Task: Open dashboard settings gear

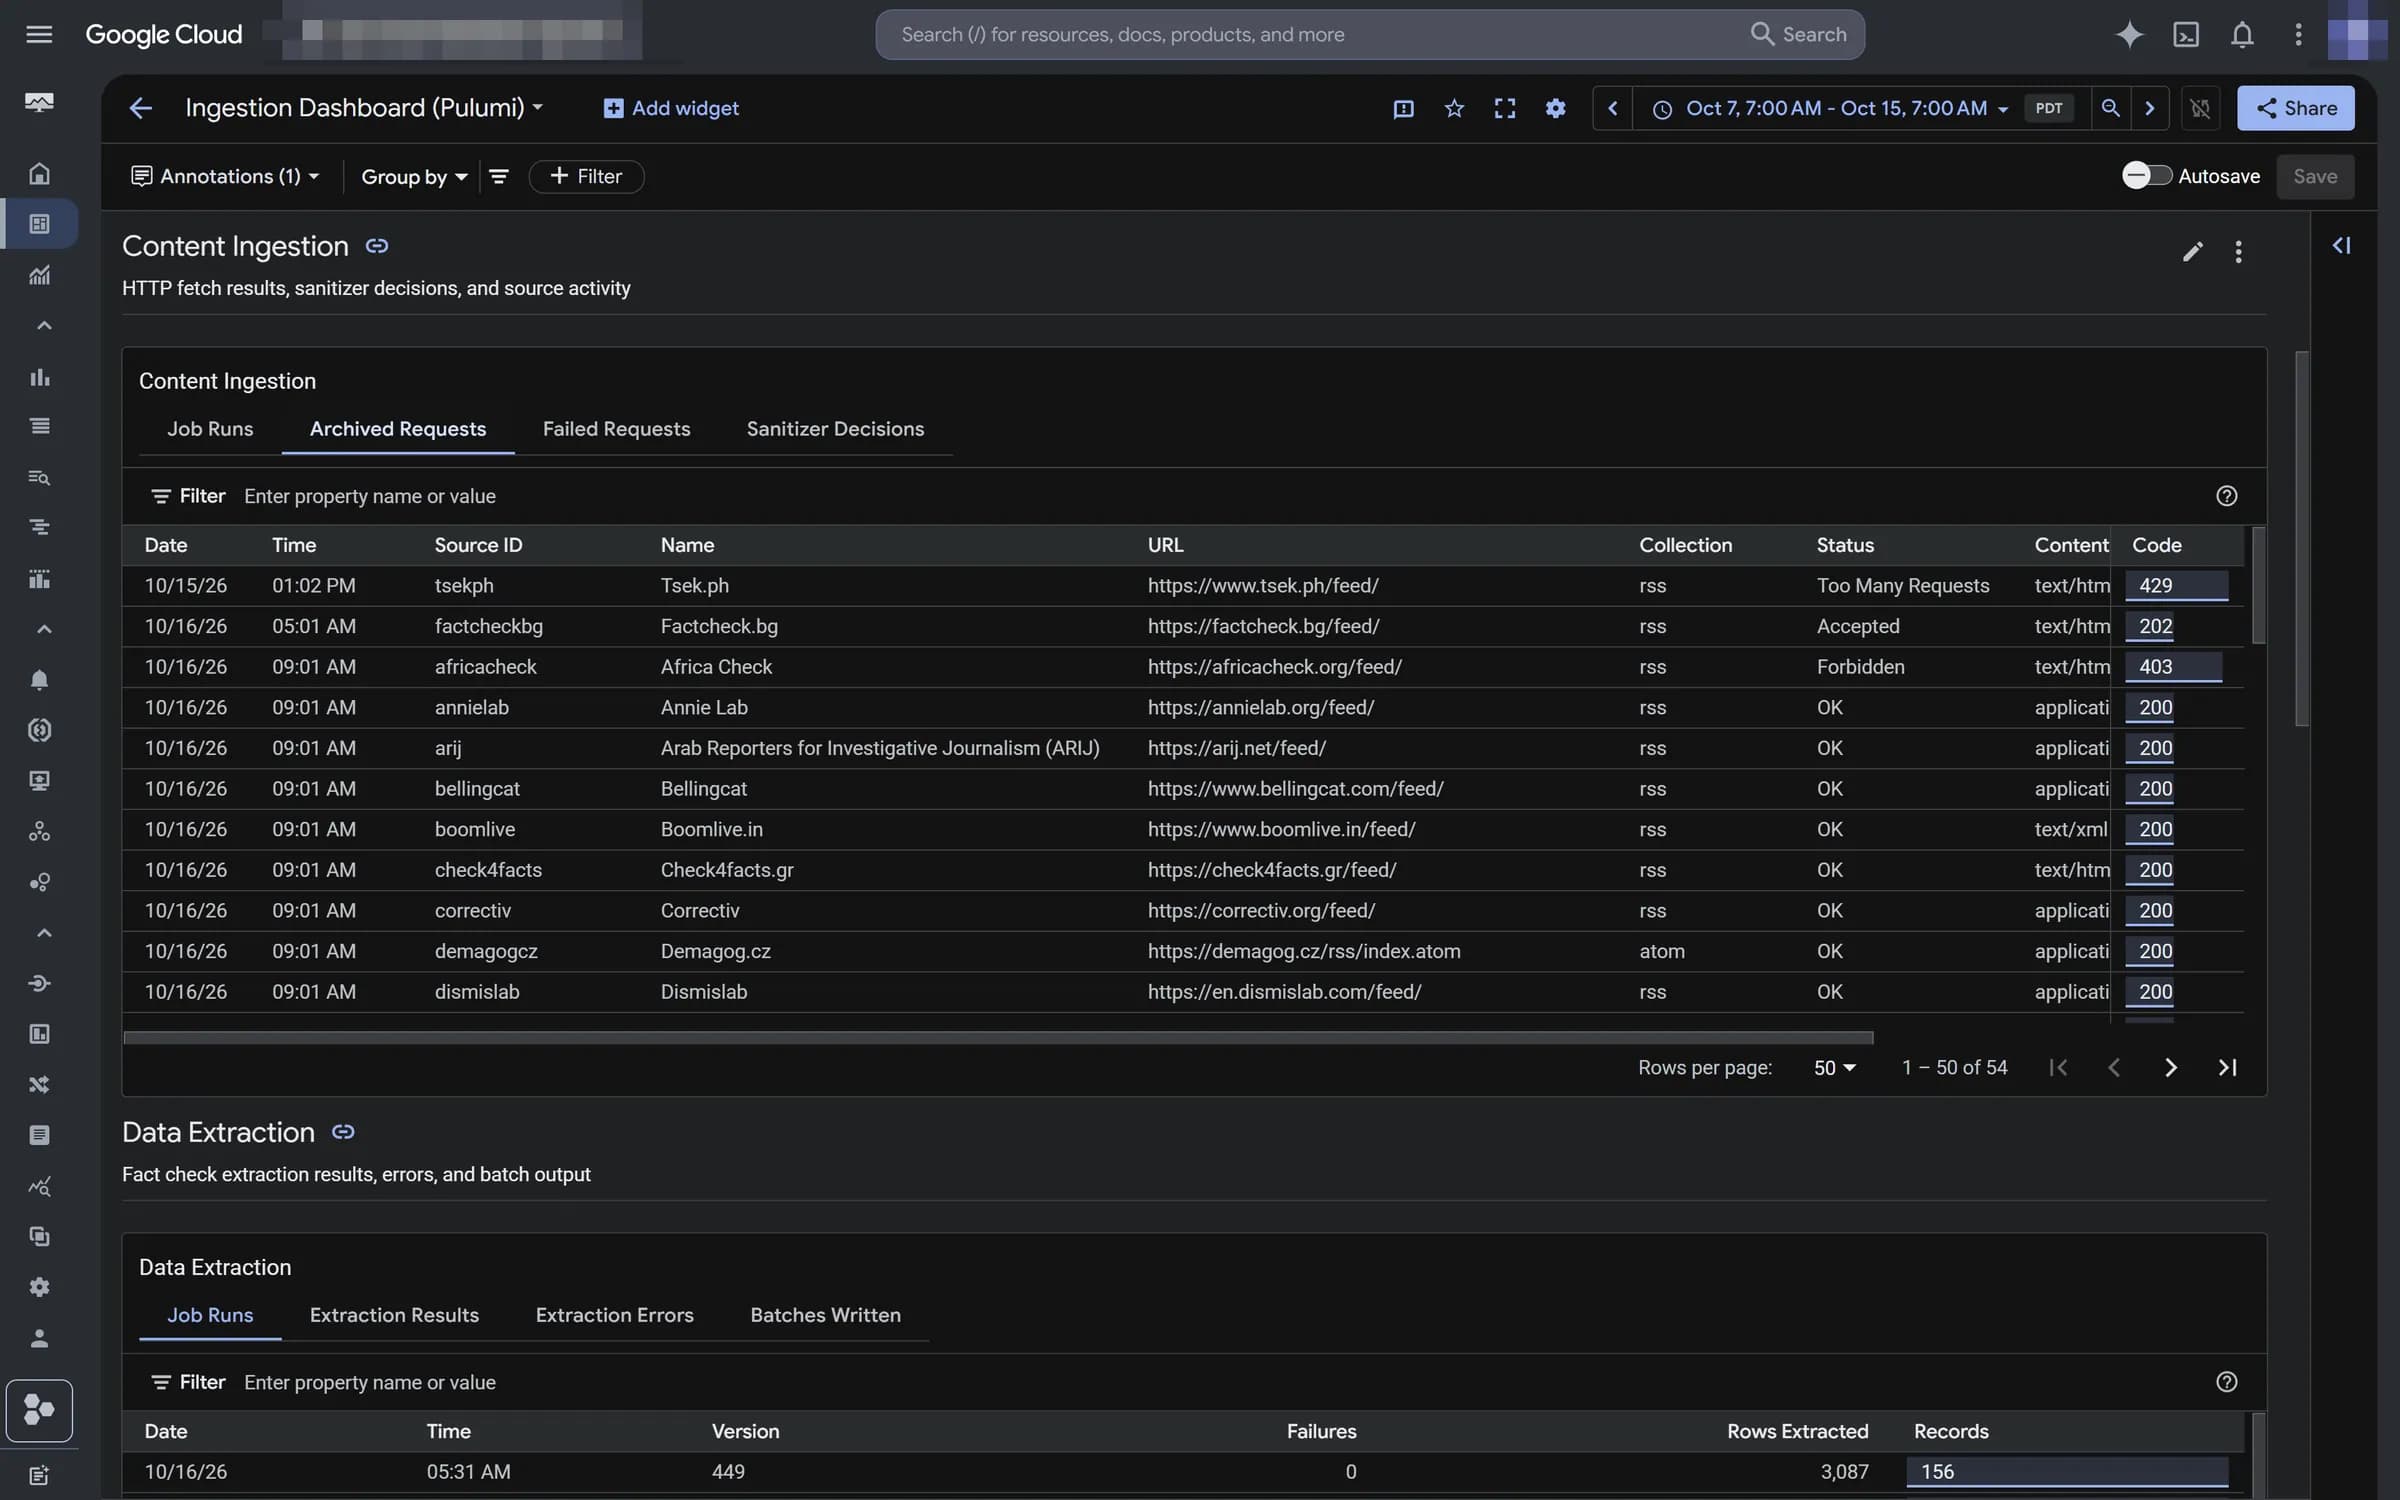Action: click(x=1555, y=108)
